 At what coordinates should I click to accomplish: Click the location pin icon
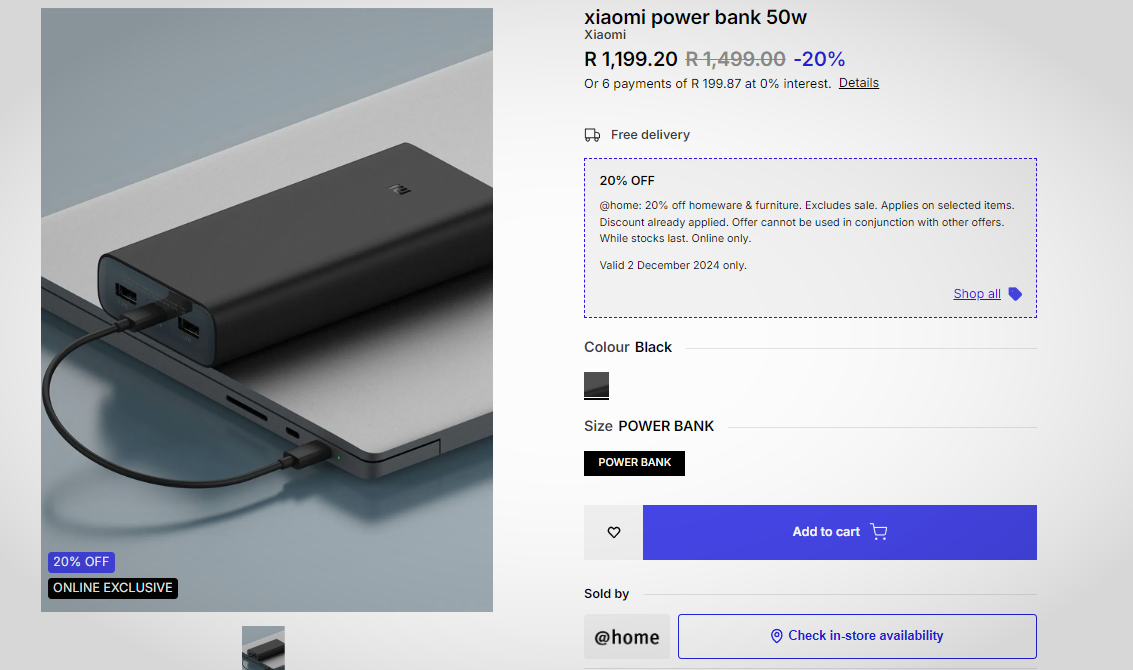tap(776, 636)
